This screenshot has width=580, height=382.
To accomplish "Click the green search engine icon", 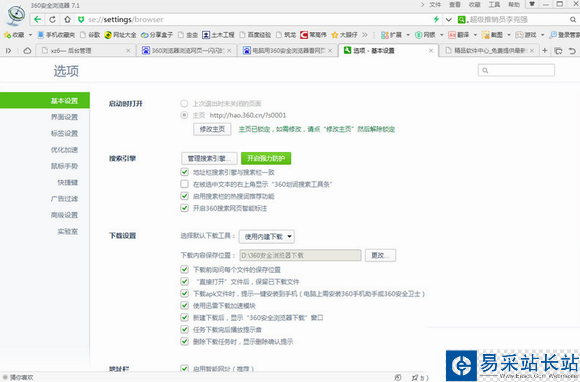I will (461, 19).
